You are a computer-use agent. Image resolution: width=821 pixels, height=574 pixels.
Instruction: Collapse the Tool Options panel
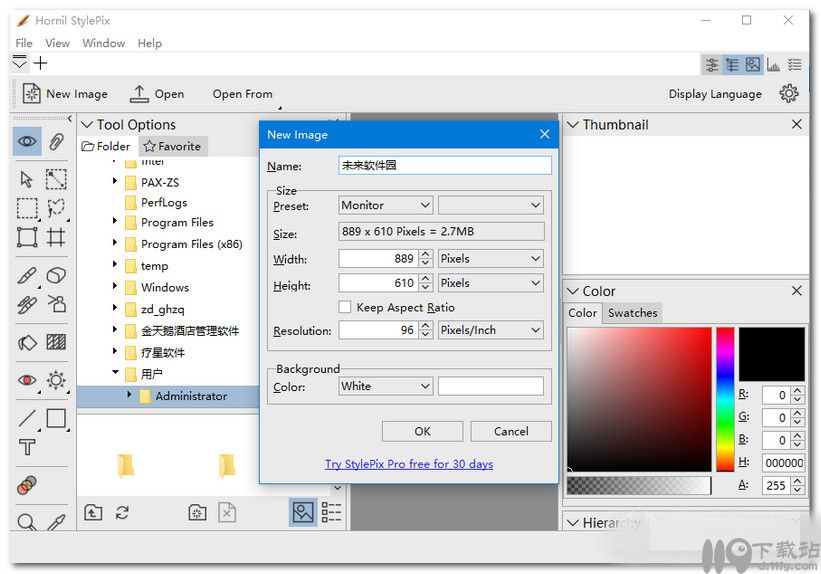87,125
